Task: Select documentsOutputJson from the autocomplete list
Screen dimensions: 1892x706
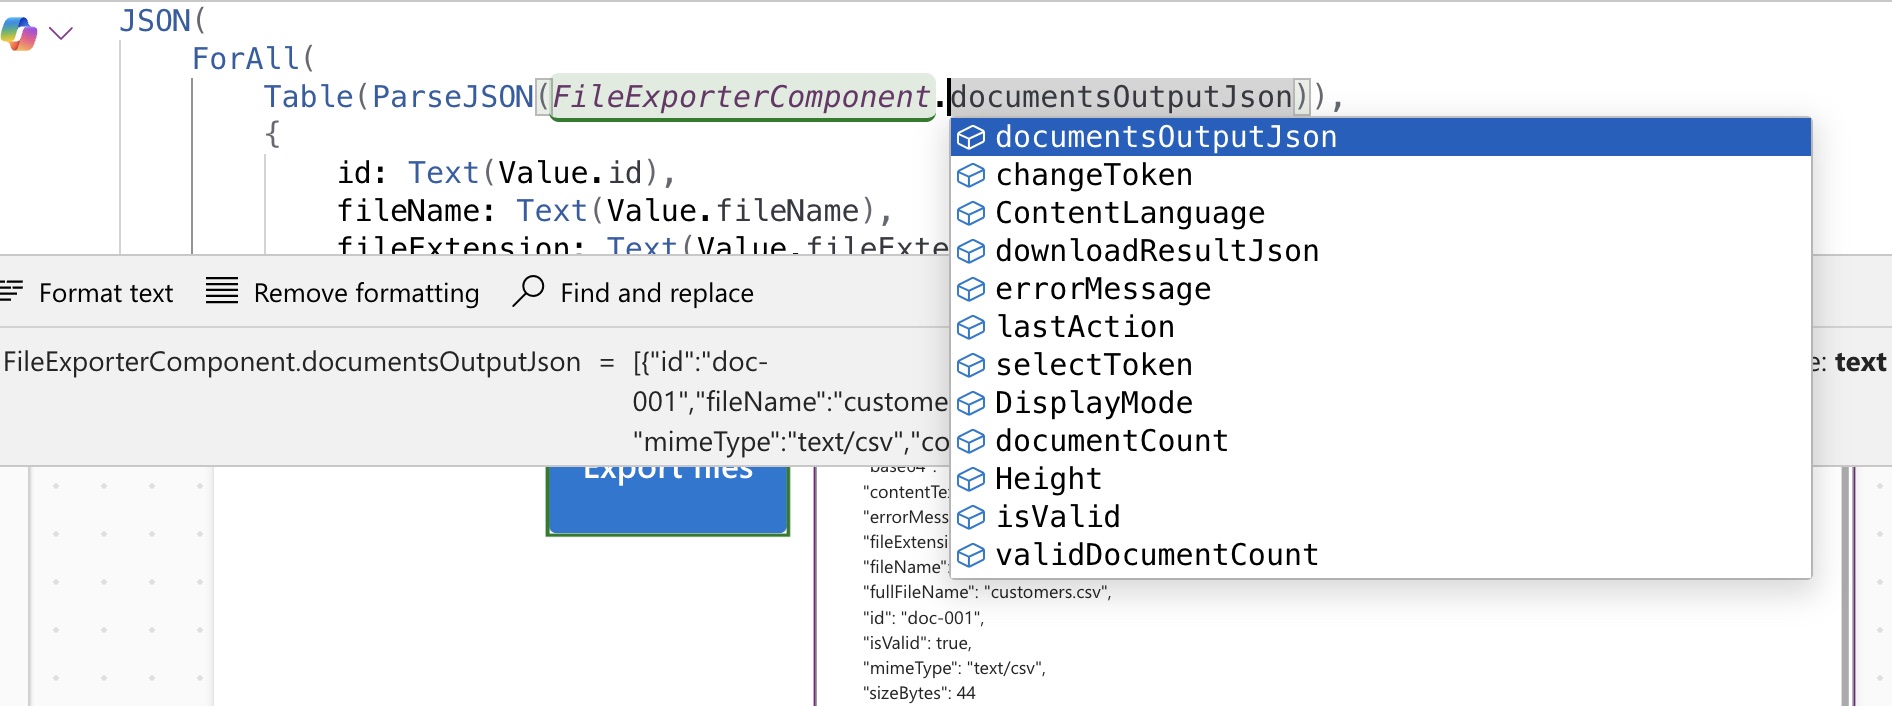Action: click(x=1381, y=137)
